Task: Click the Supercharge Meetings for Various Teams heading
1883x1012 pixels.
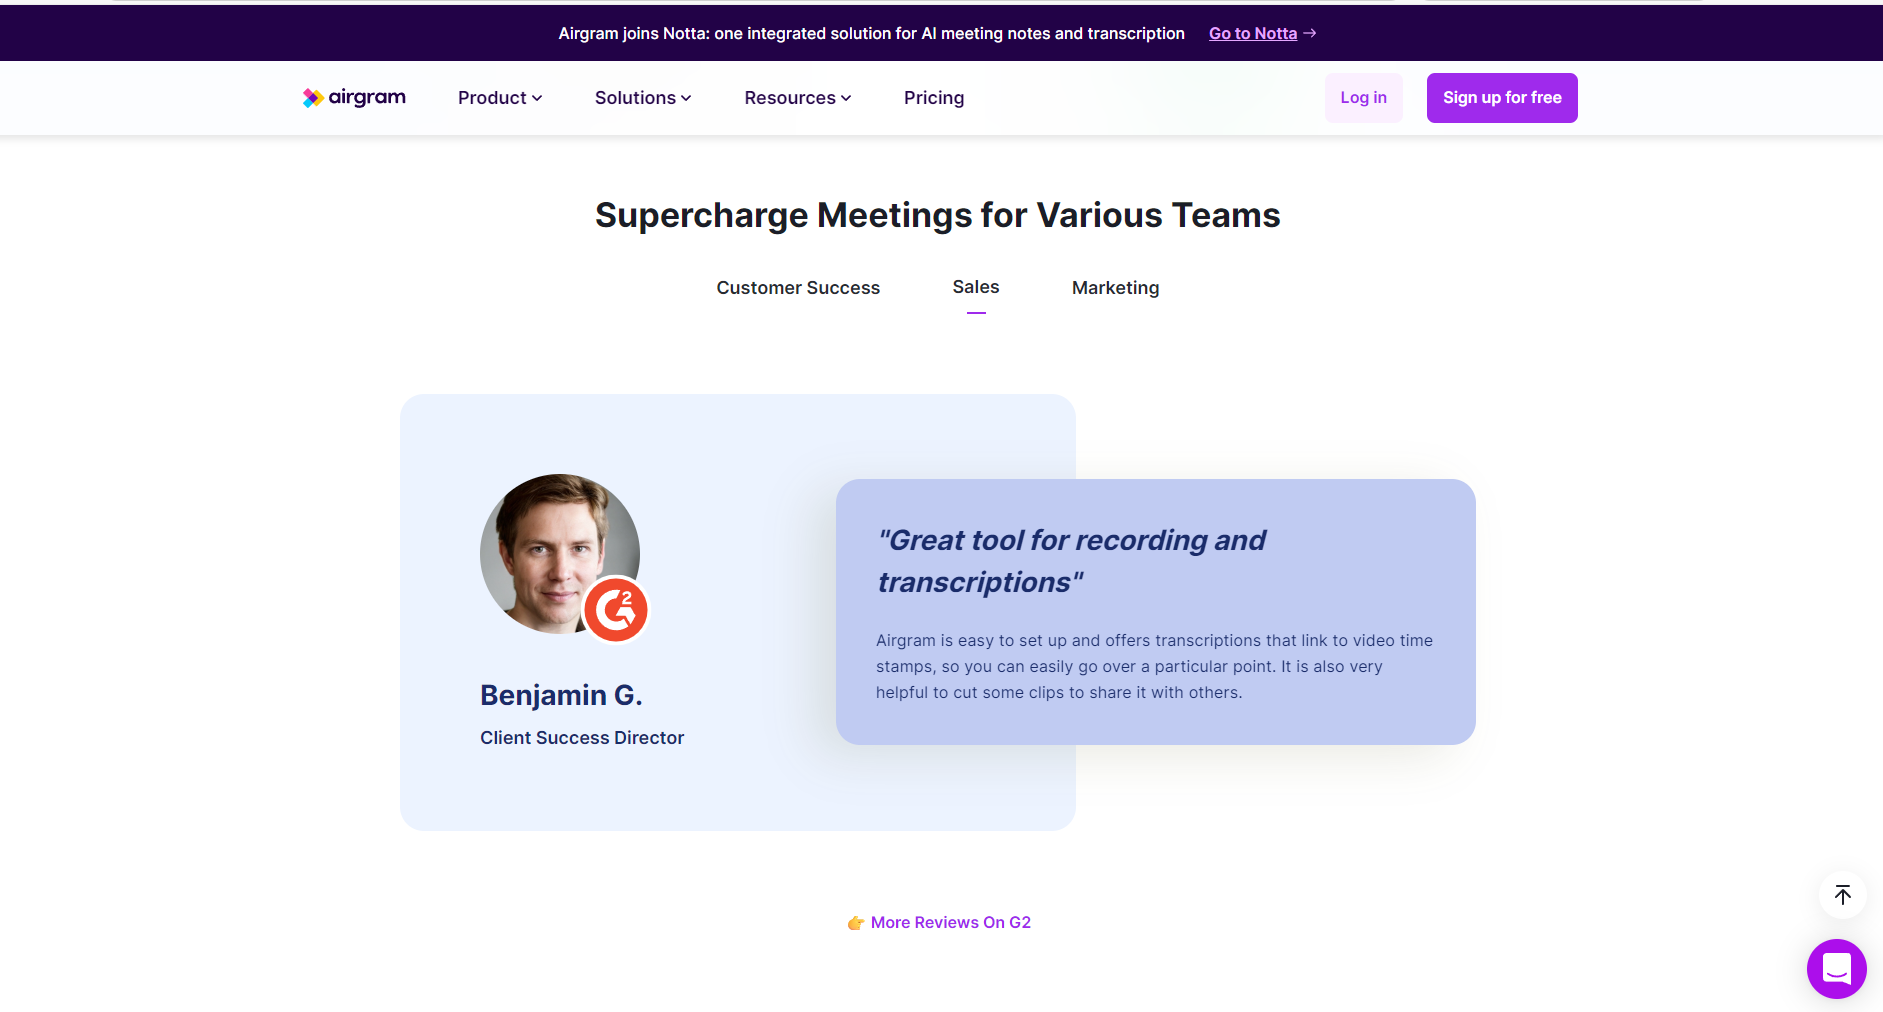Action: 937,215
